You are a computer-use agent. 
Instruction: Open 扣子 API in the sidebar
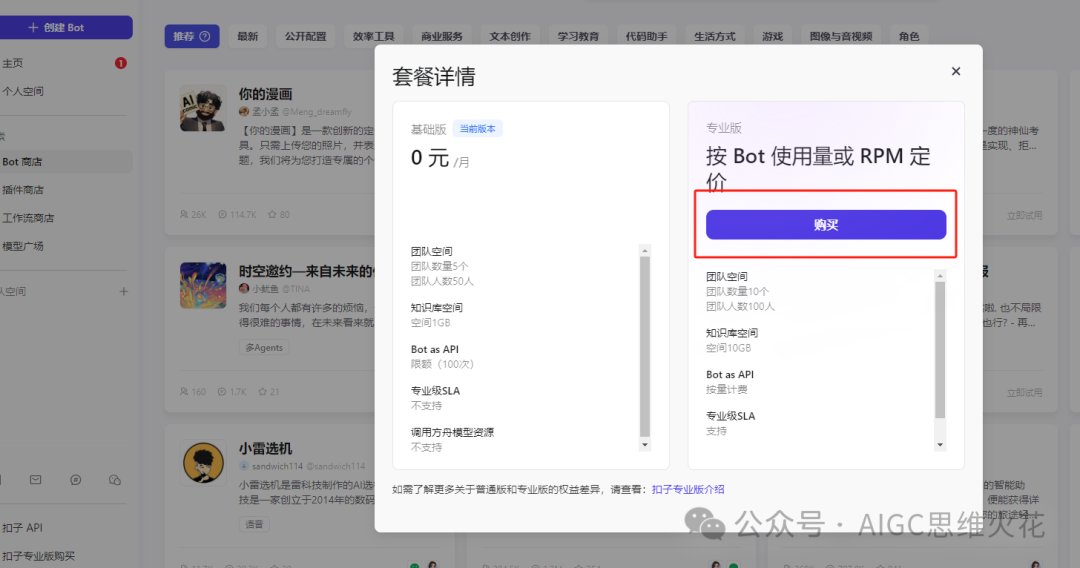22,527
